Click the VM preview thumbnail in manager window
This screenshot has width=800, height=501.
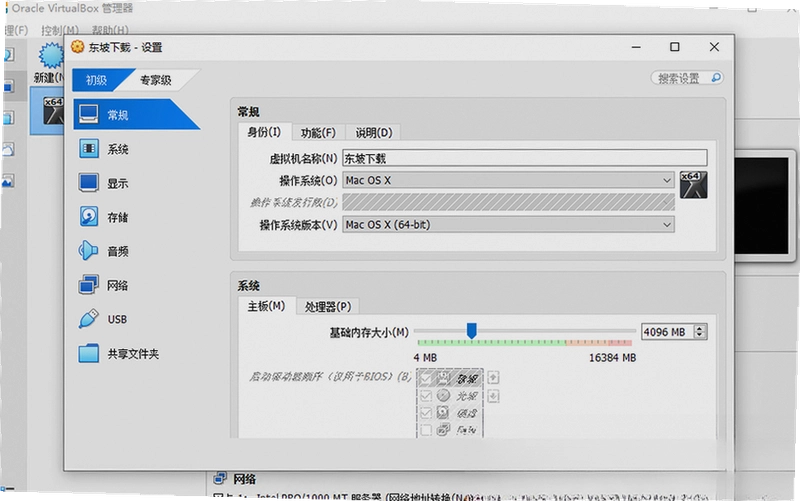[761, 205]
